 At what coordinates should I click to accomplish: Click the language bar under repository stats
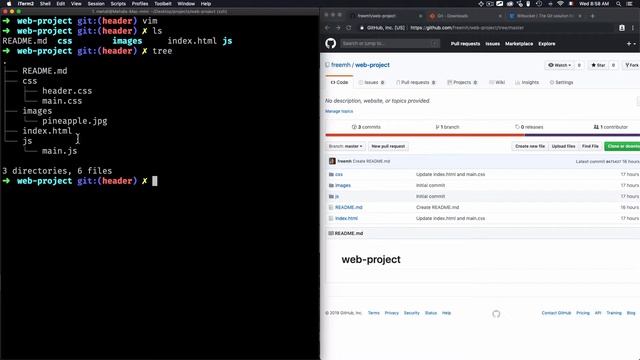click(482, 135)
